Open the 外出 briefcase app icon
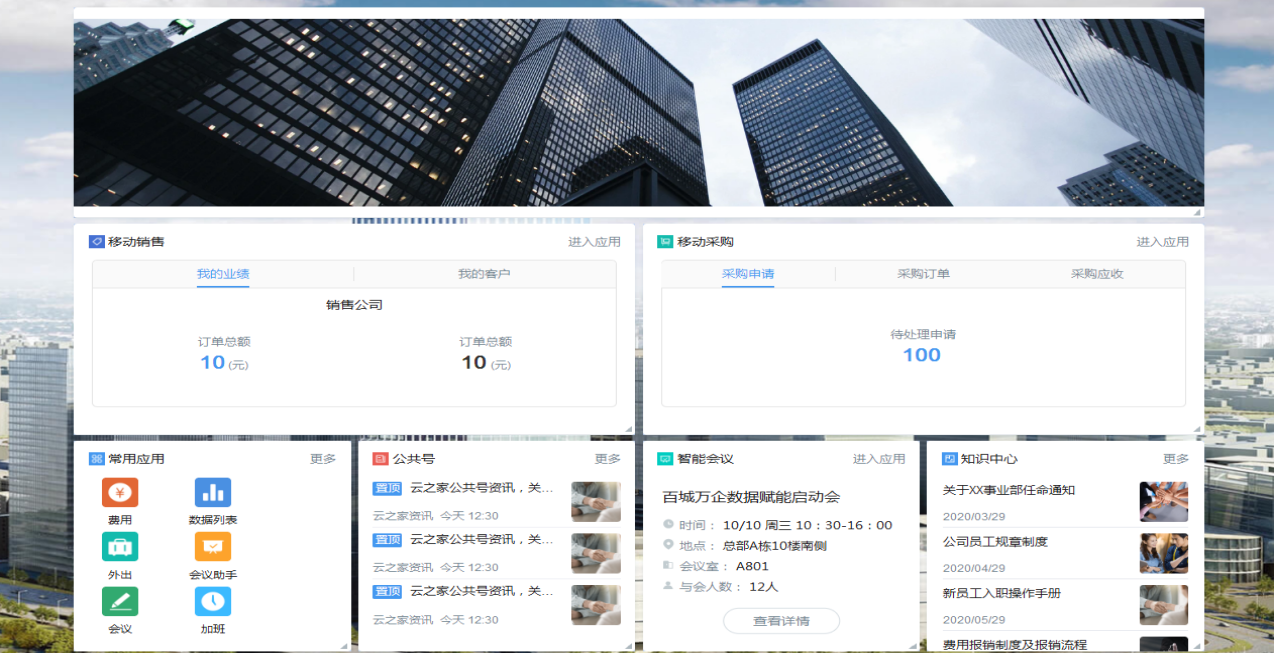The height and width of the screenshot is (653, 1274). (120, 547)
